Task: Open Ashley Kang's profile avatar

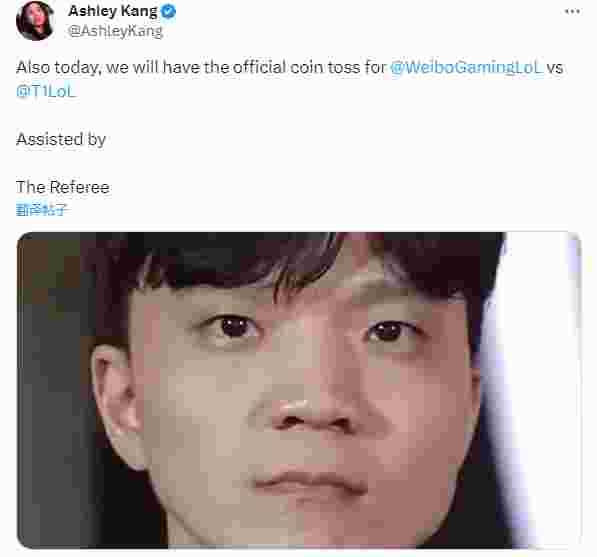Action: (35, 21)
